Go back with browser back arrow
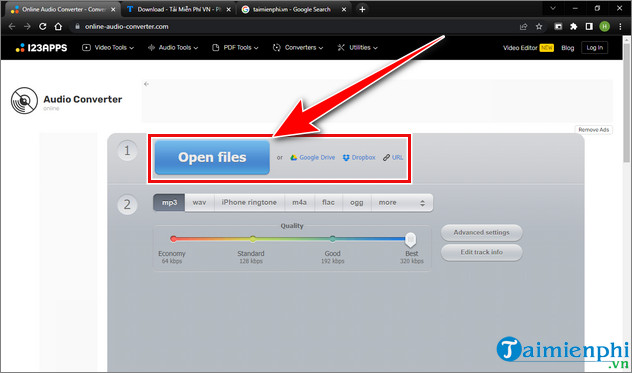The height and width of the screenshot is (373, 632). (12, 27)
